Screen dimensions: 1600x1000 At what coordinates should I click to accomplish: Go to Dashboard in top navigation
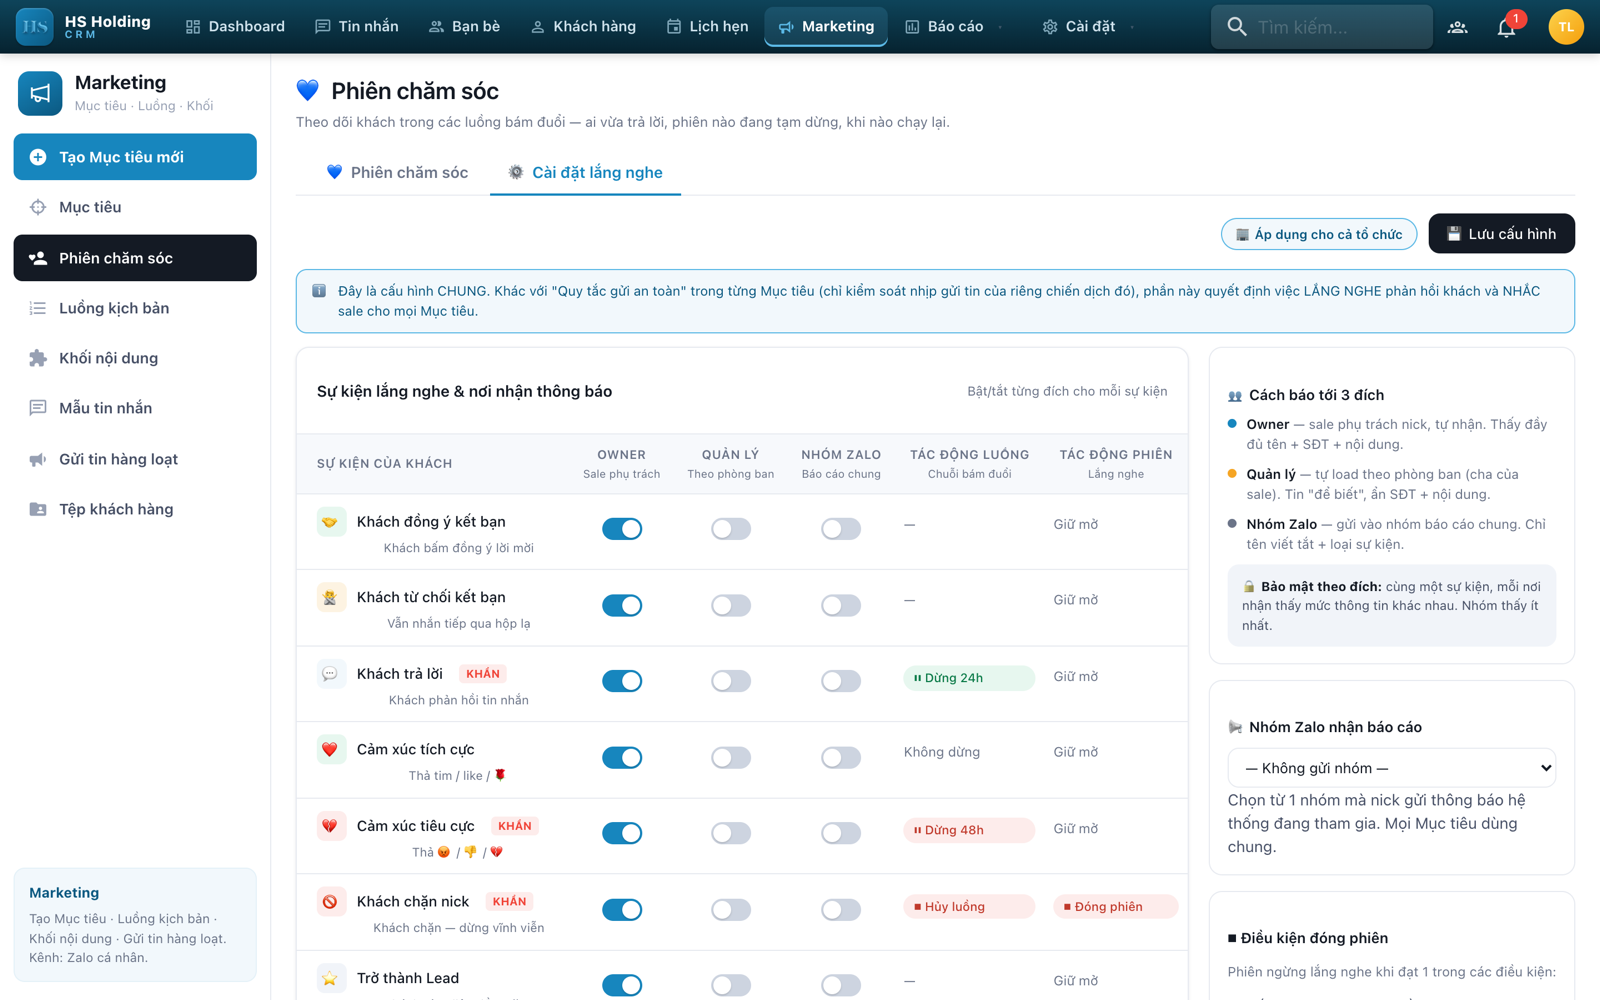(x=235, y=27)
